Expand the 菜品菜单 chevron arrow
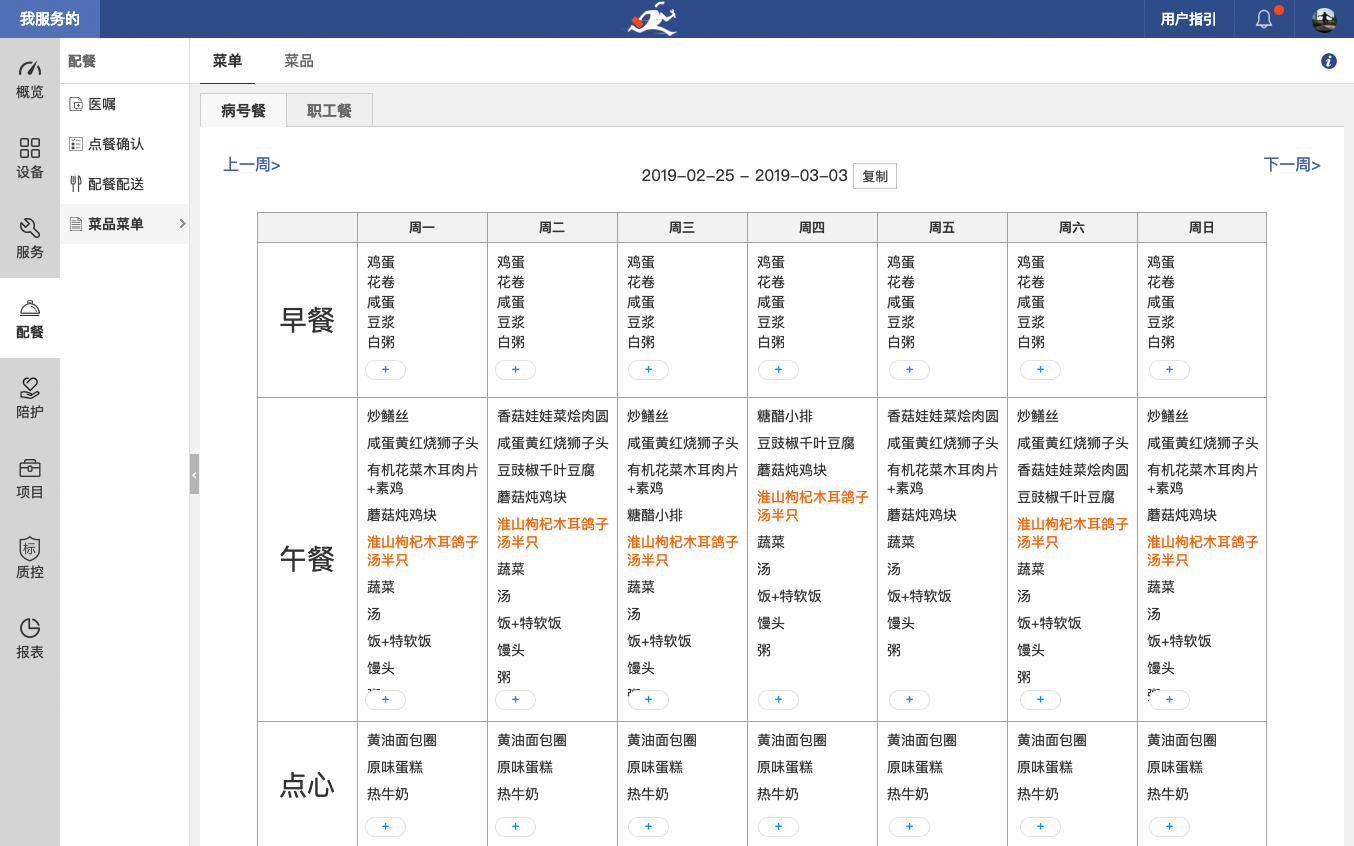 tap(182, 224)
